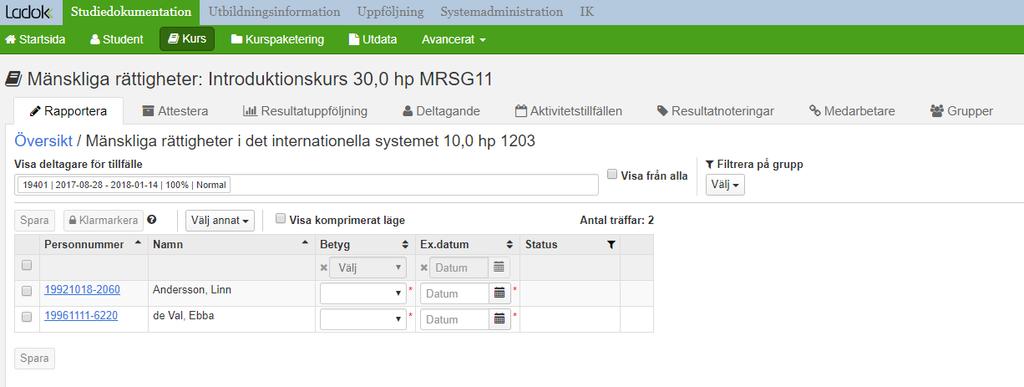Tick the select-all checkbox in the header row

tap(26, 265)
